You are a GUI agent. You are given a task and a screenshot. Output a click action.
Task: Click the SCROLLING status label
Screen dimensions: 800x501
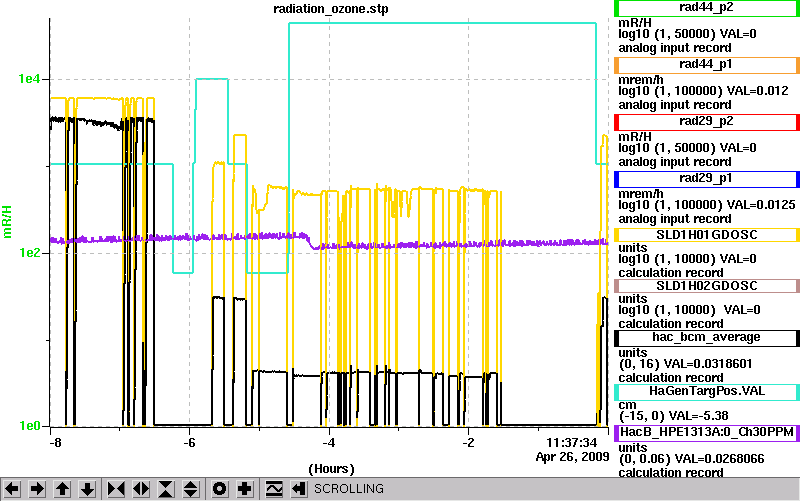click(348, 489)
